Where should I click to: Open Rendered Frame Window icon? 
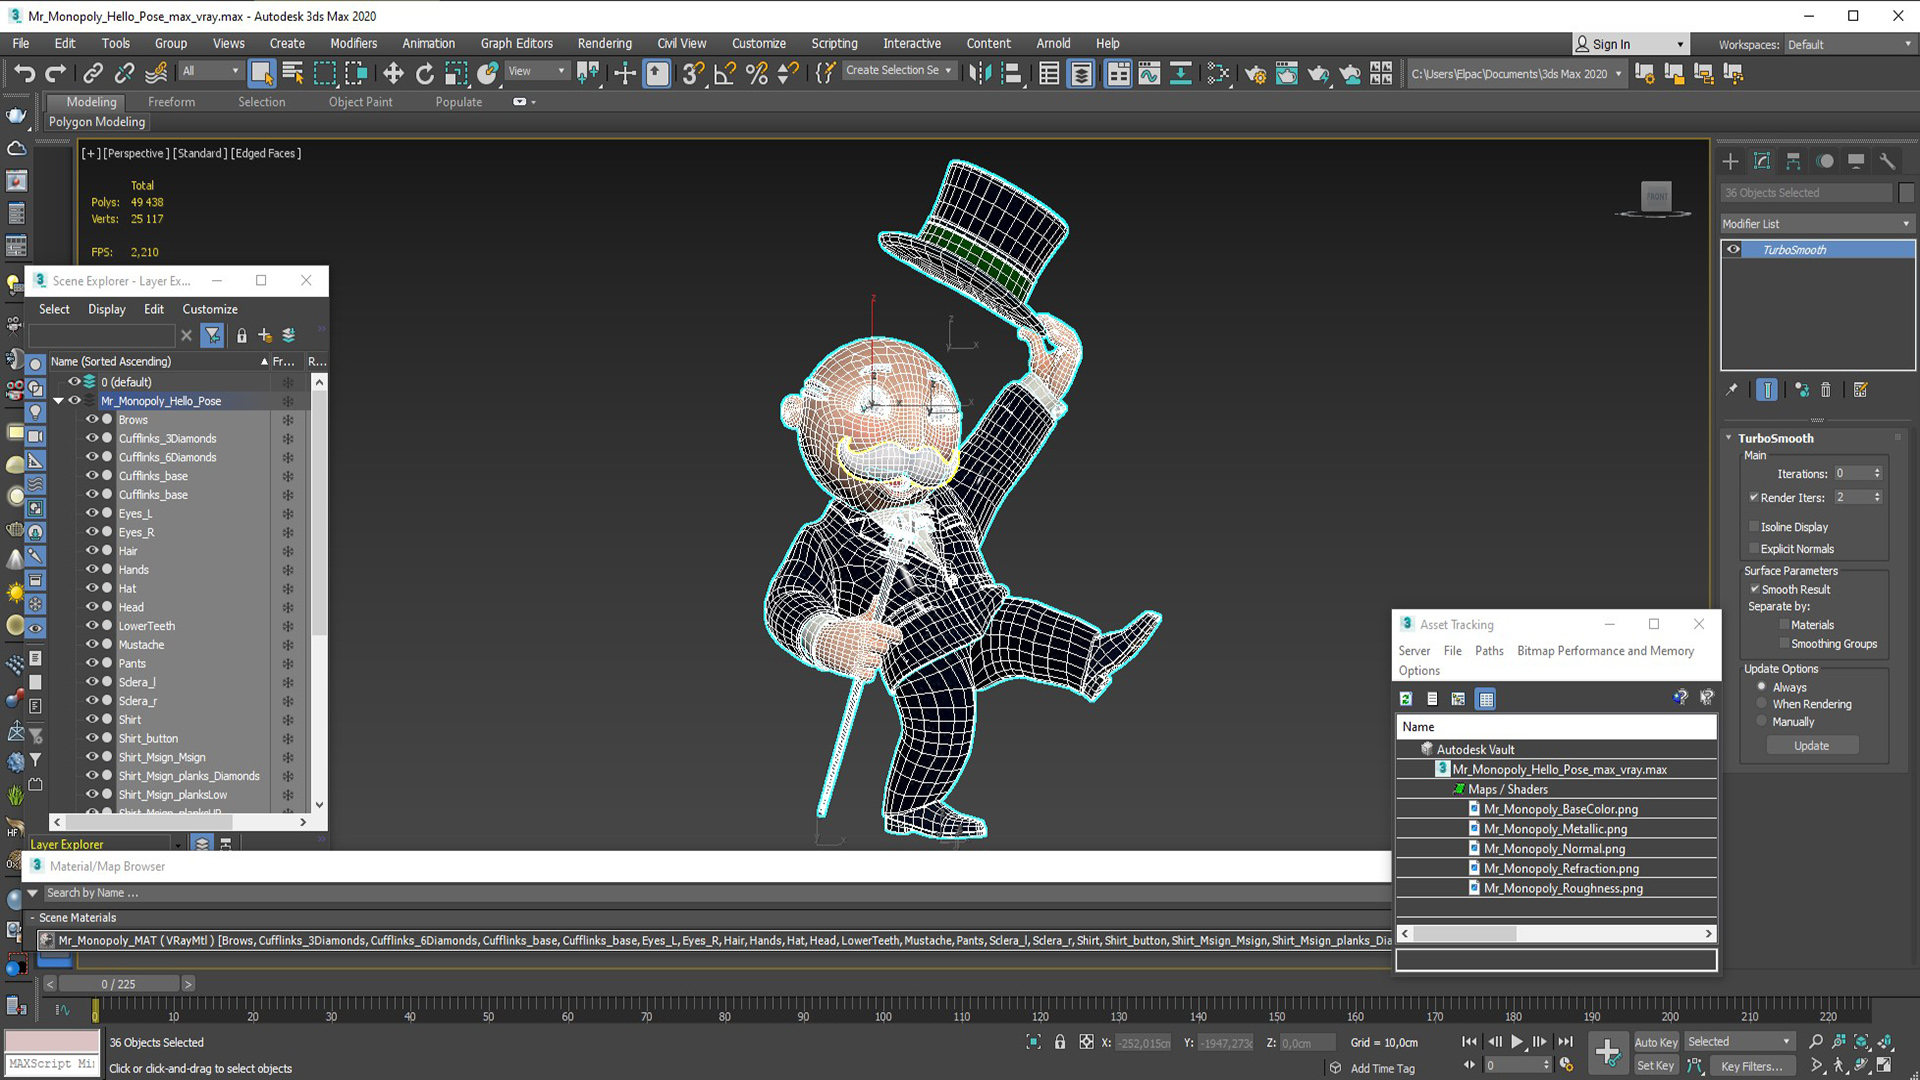pos(1287,73)
